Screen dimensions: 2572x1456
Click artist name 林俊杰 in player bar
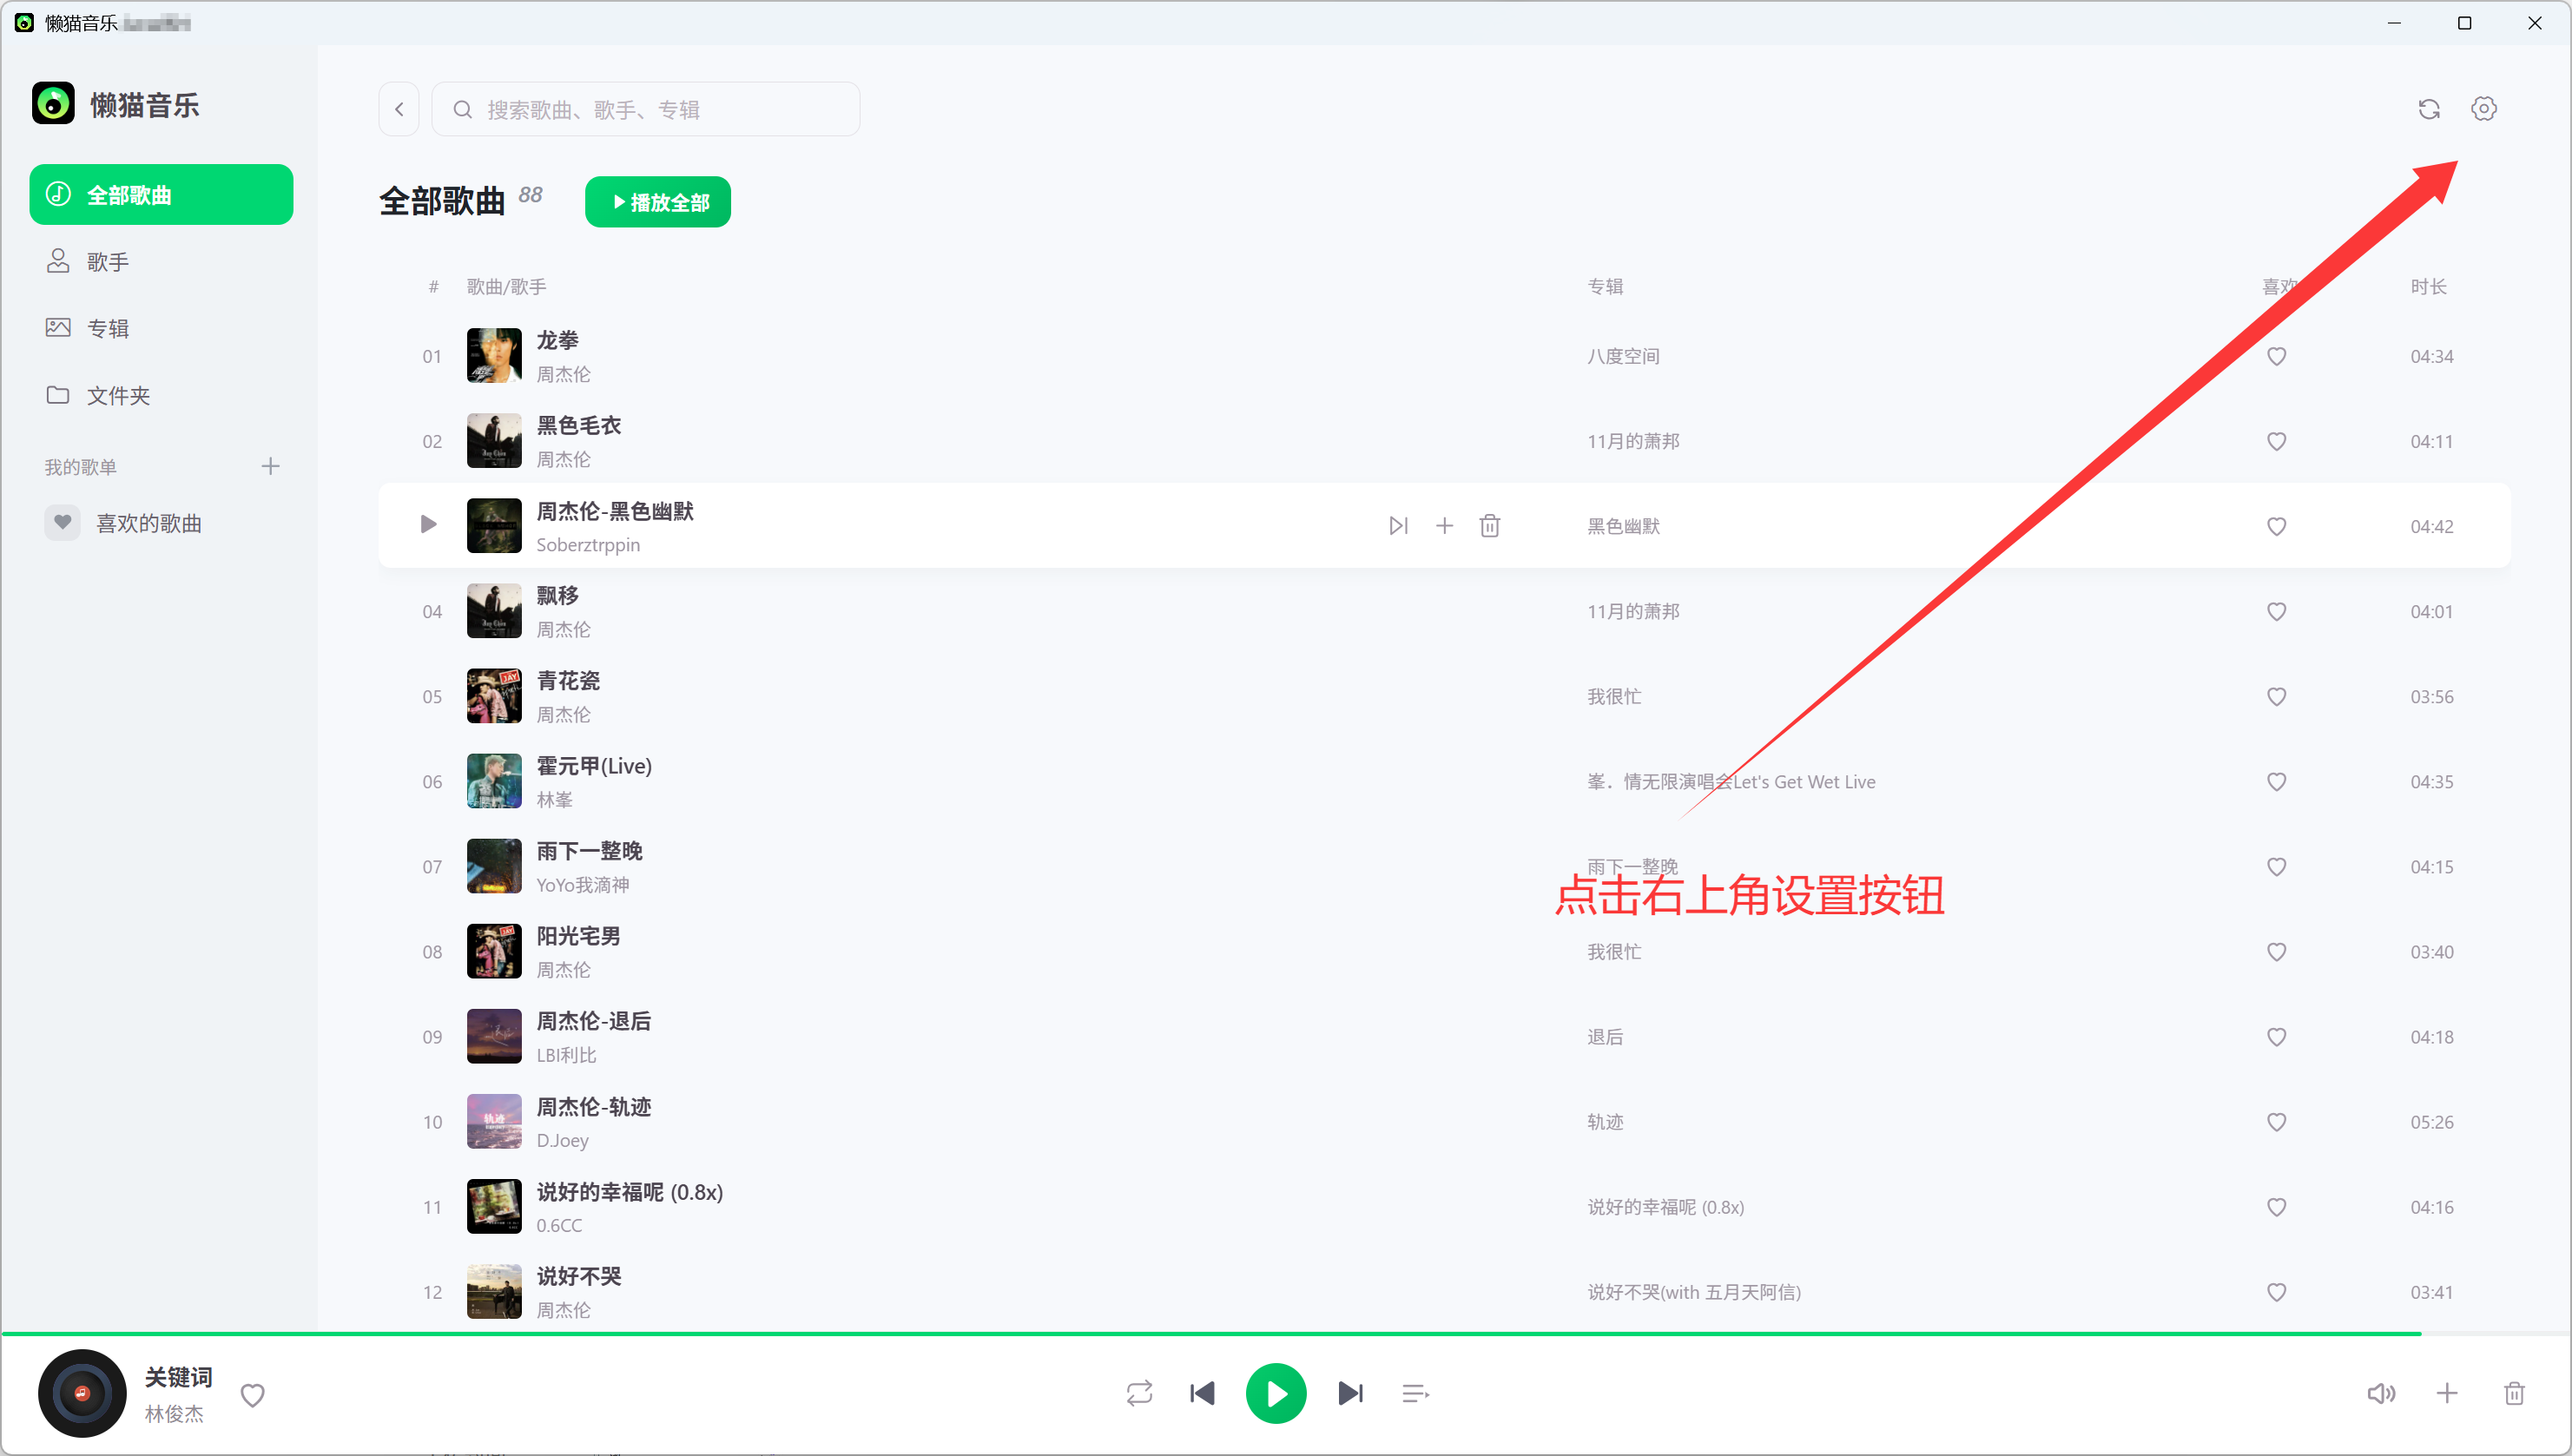pyautogui.click(x=174, y=1414)
